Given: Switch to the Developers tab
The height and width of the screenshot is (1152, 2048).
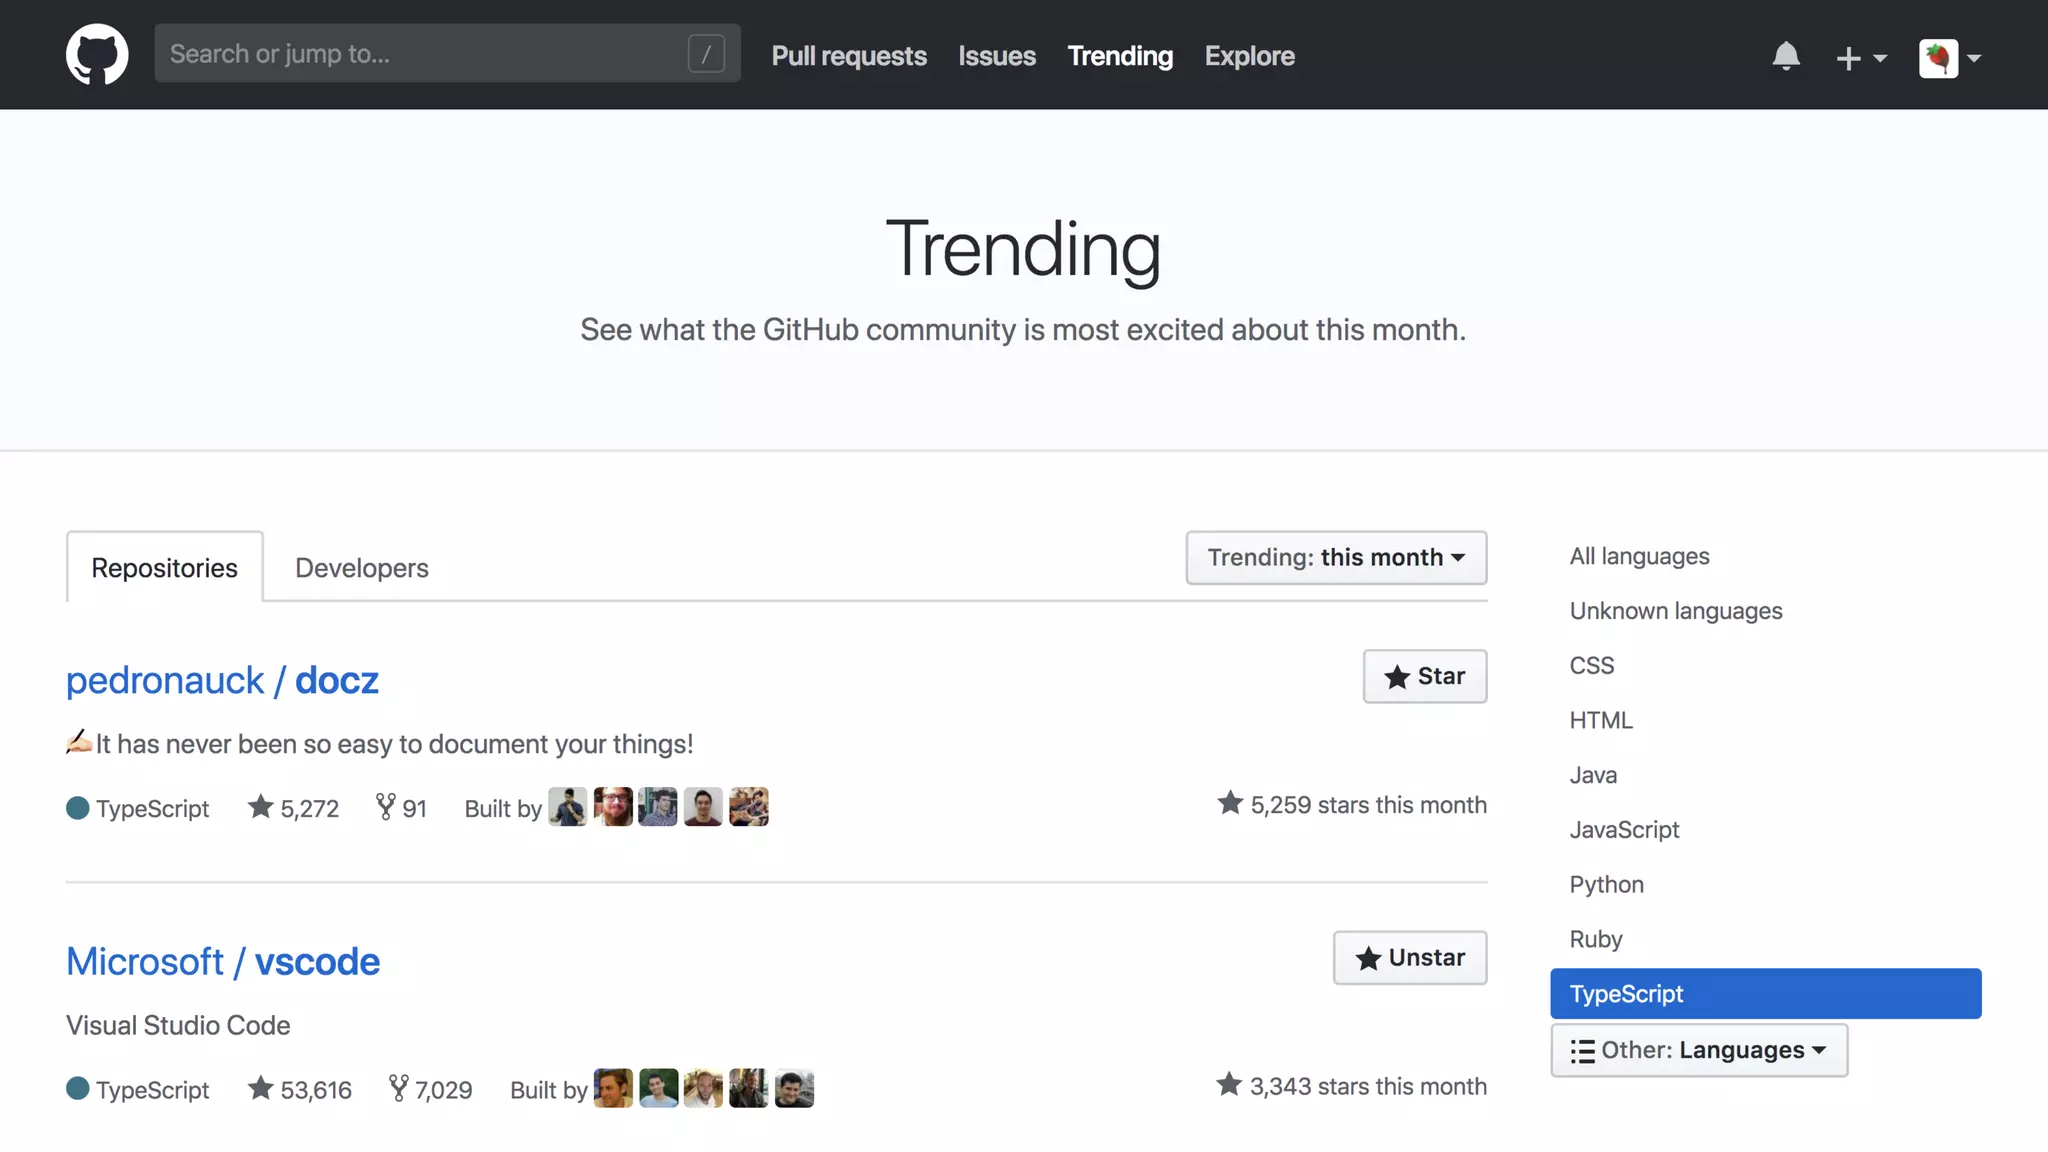Looking at the screenshot, I should tap(361, 568).
